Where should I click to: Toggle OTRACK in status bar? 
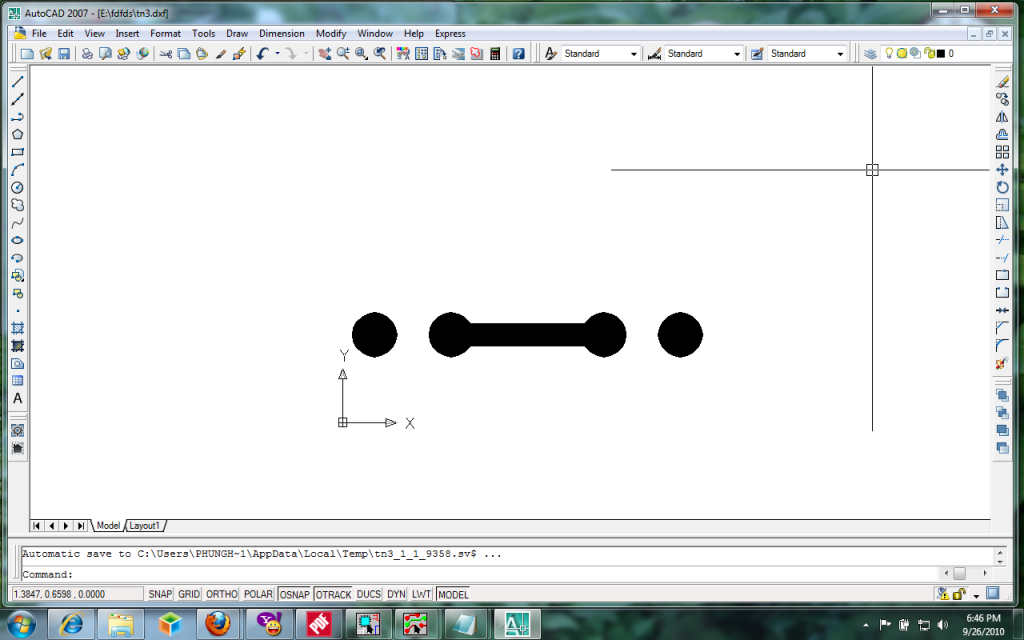333,594
